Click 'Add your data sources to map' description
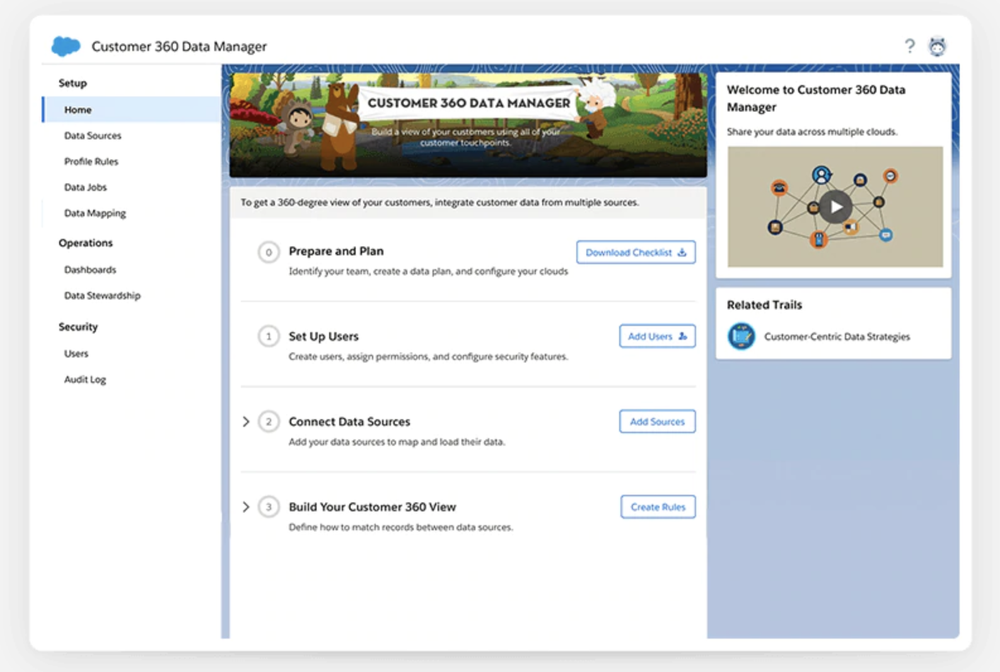This screenshot has width=1000, height=672. pos(397,442)
